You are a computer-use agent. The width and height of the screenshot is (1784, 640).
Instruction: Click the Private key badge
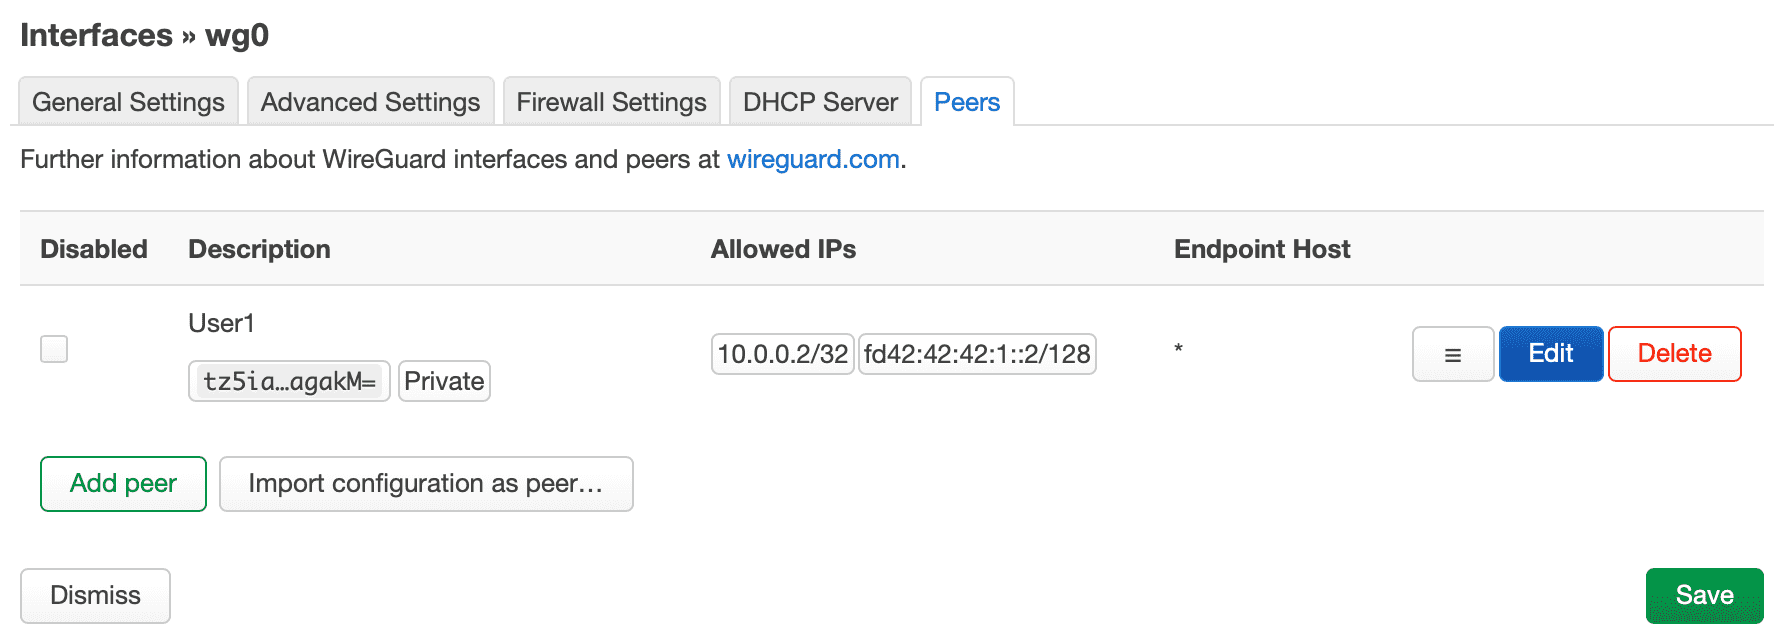pos(444,381)
